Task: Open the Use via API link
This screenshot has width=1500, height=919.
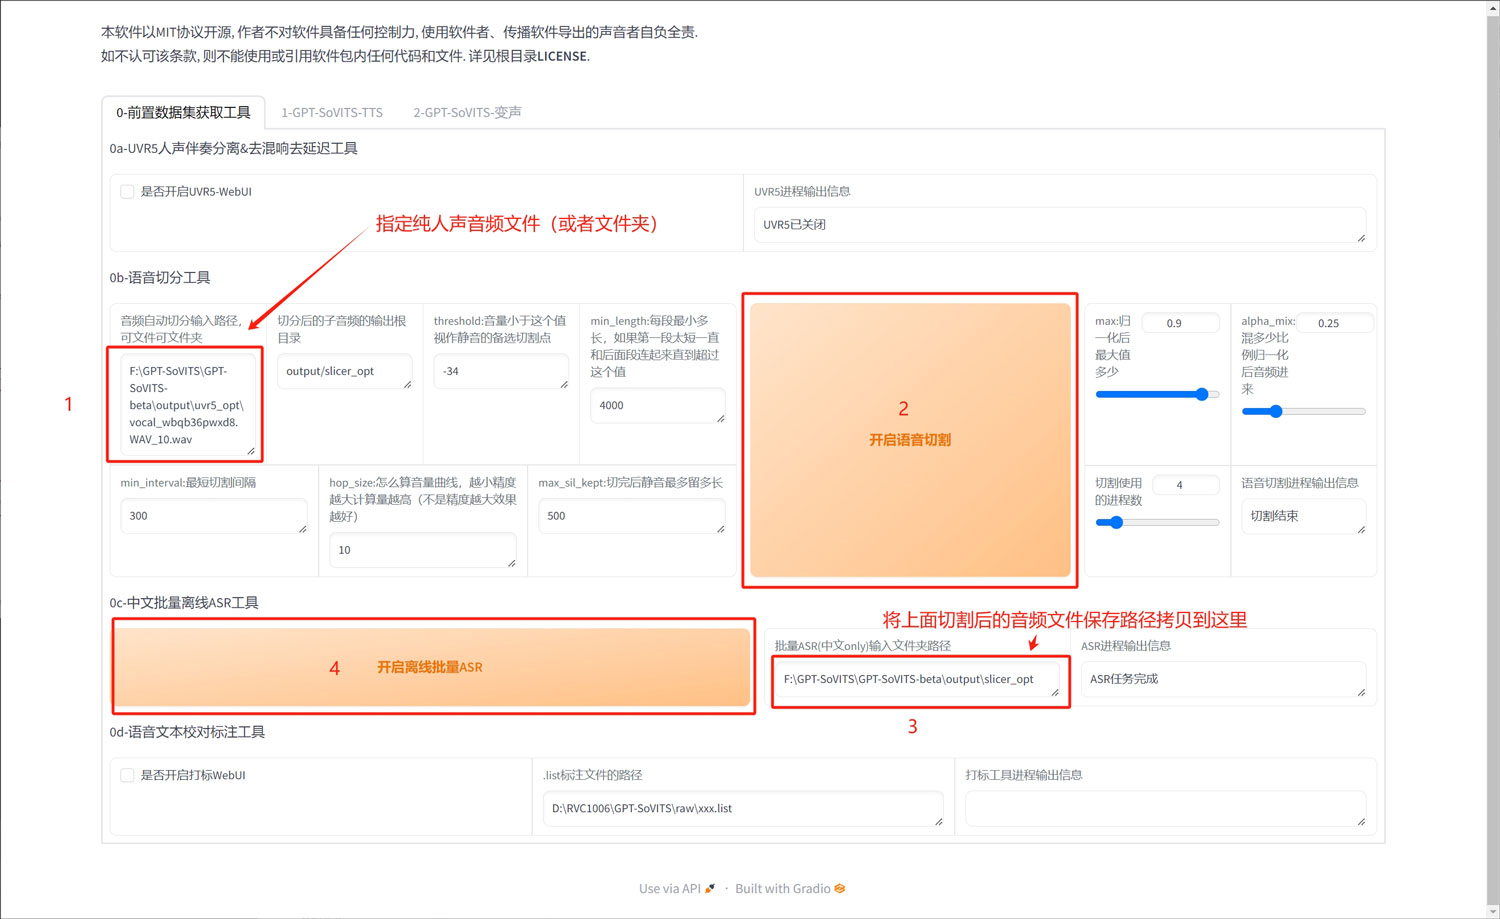Action: 670,887
